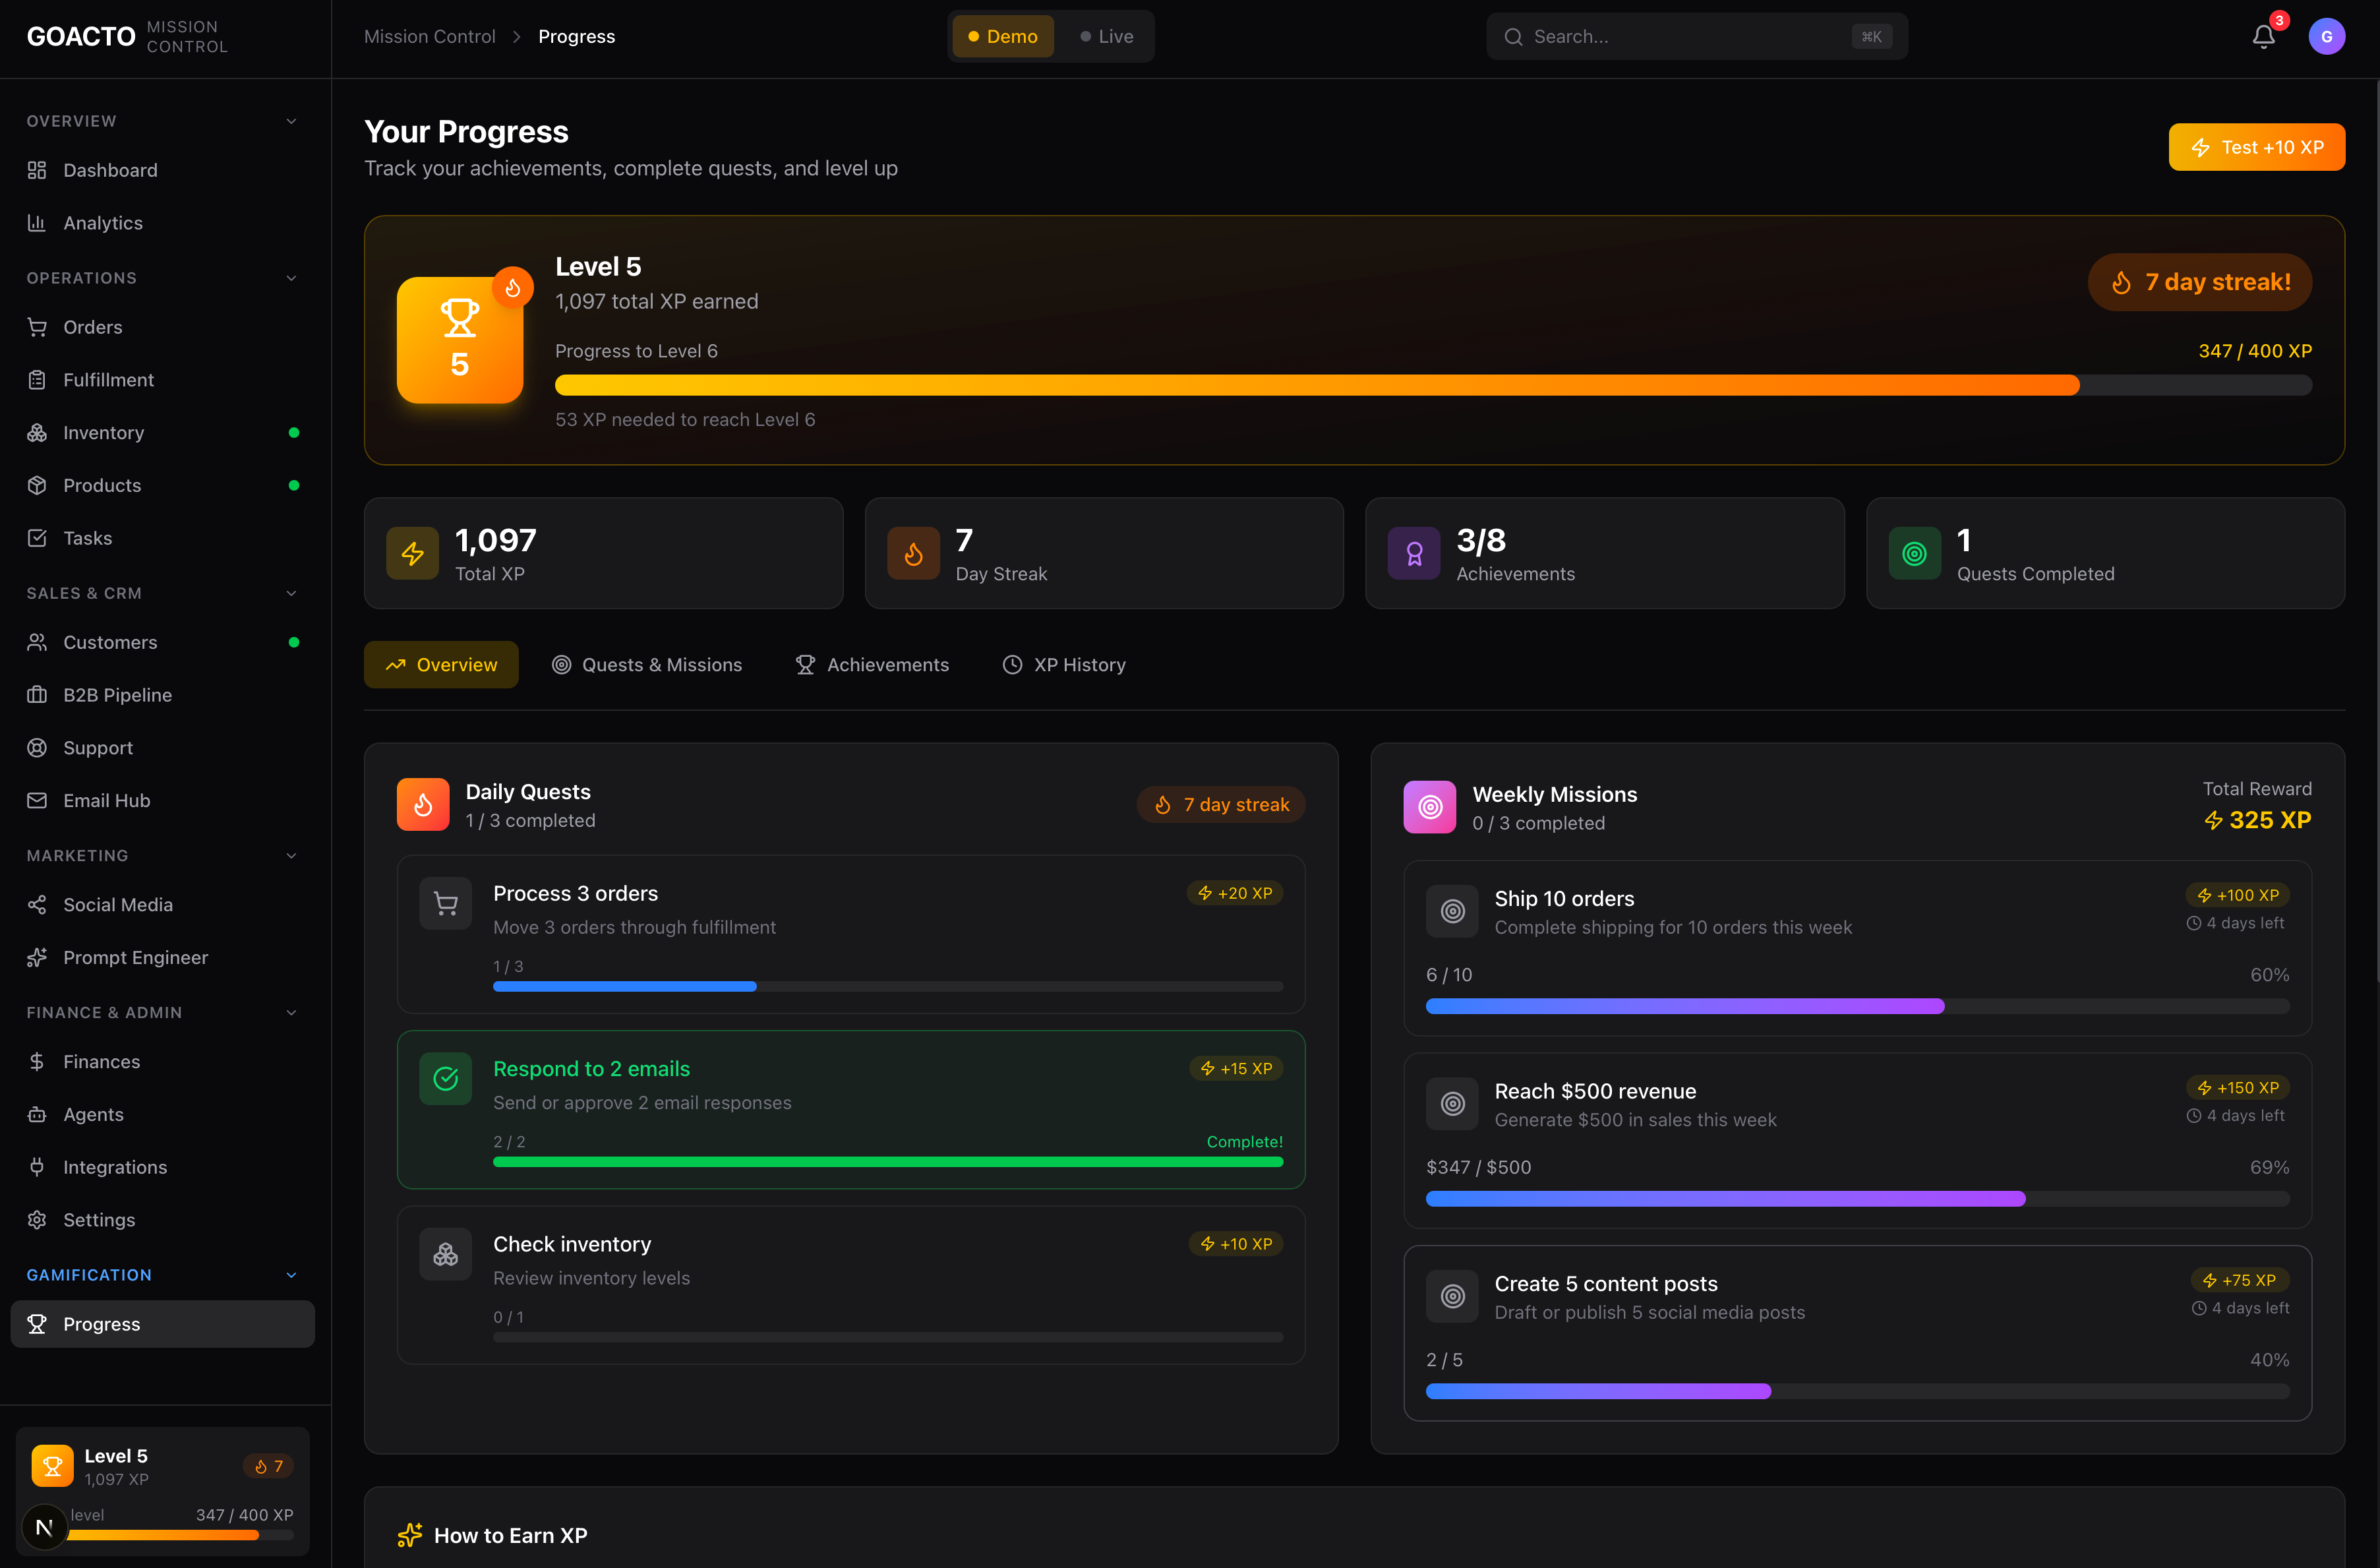Click the Prompt Engineer sparkle icon
Screen dimensions: 2380x1568
point(37,957)
